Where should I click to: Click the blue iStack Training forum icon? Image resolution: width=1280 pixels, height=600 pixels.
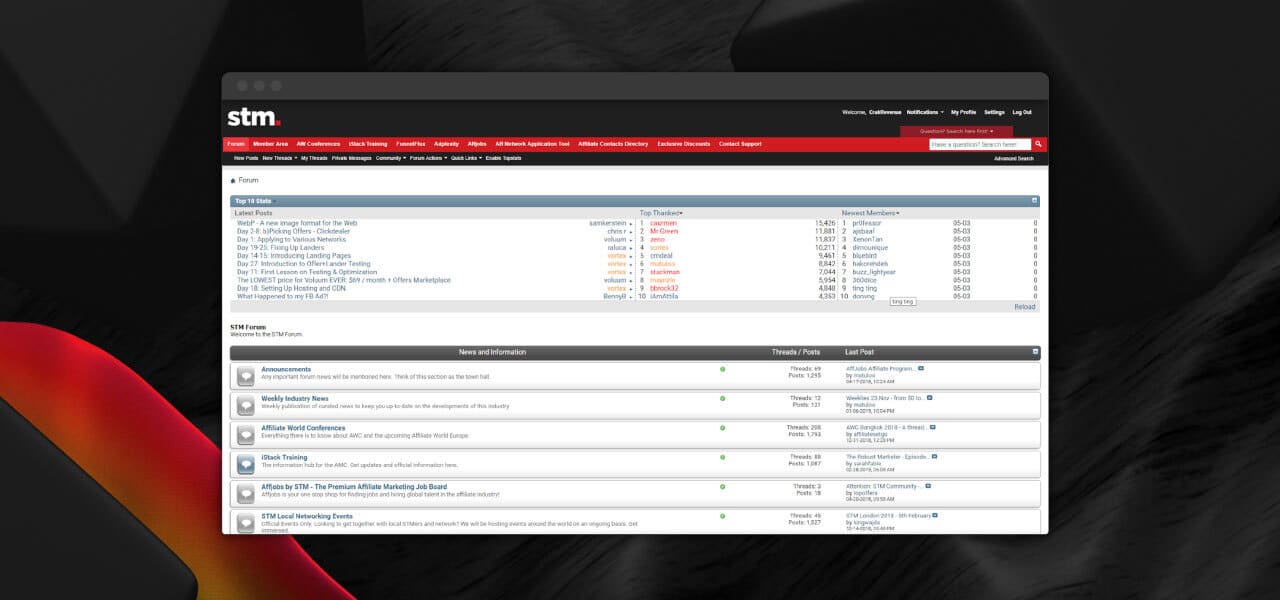(245, 464)
